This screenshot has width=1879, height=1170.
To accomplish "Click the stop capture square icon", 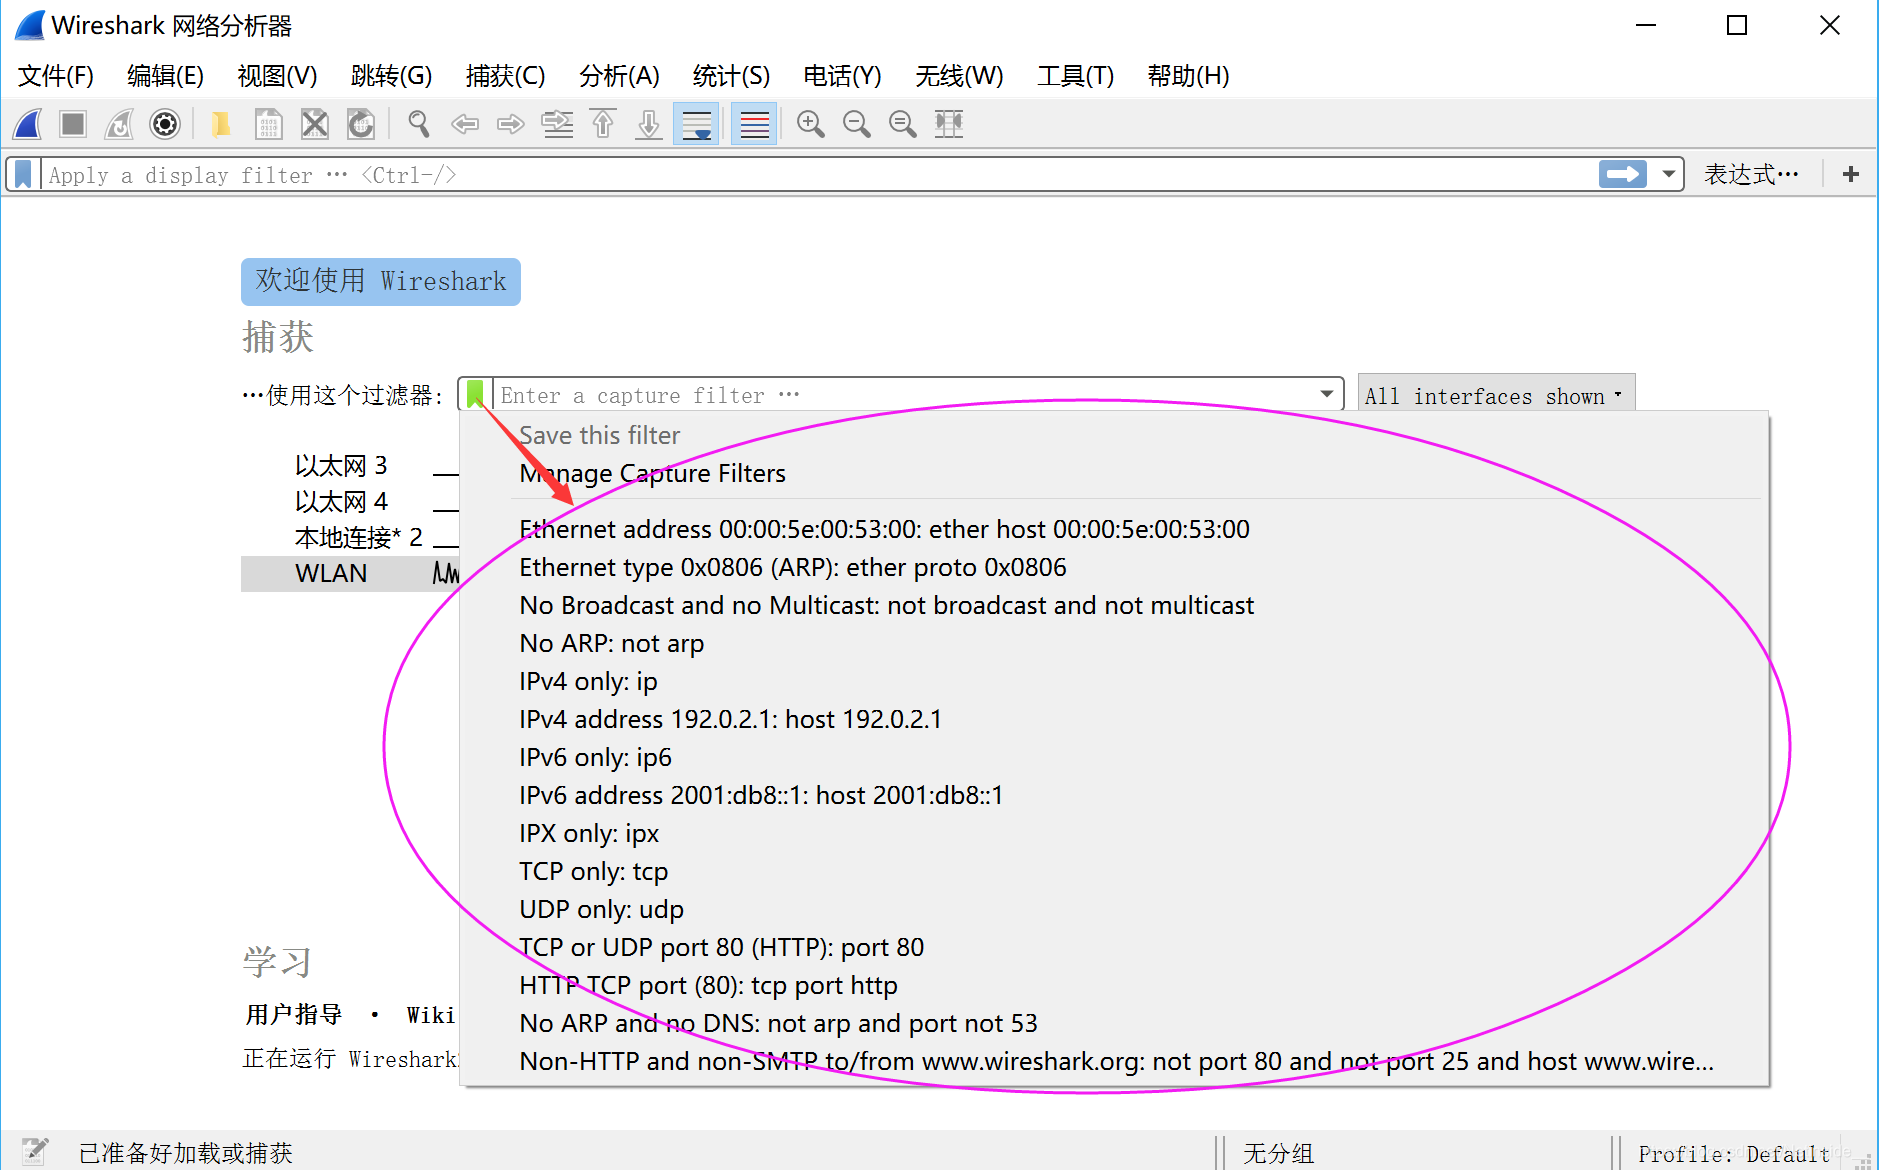I will pos(73,124).
